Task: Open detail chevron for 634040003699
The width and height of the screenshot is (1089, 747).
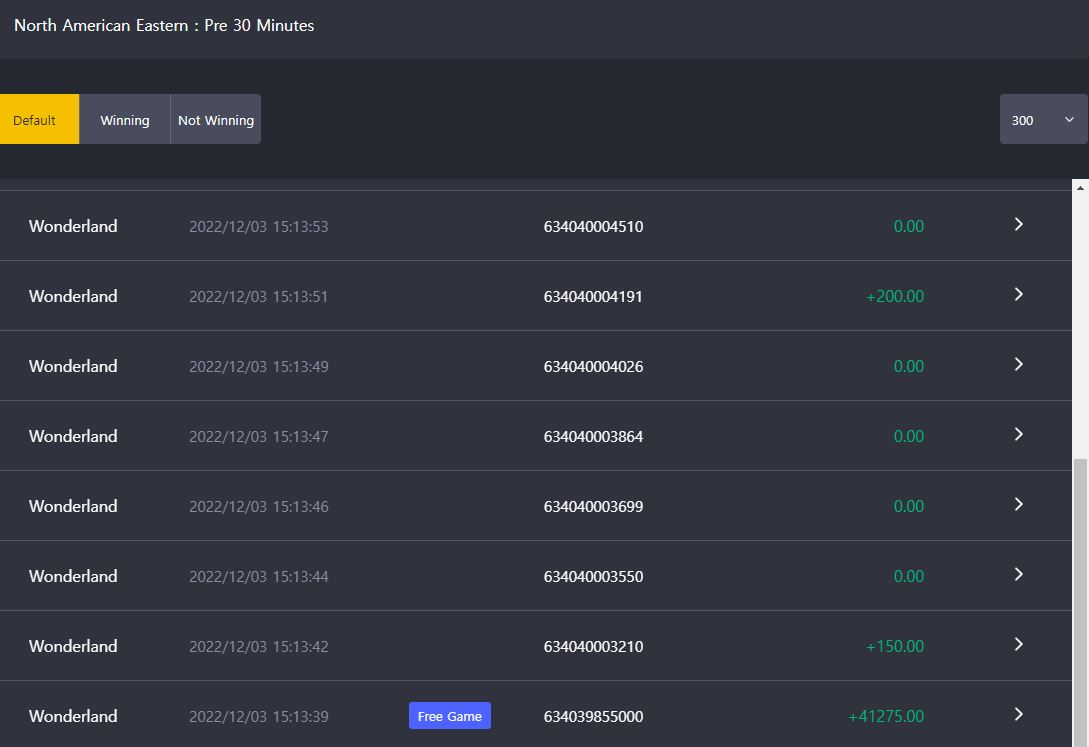Action: pyautogui.click(x=1018, y=505)
